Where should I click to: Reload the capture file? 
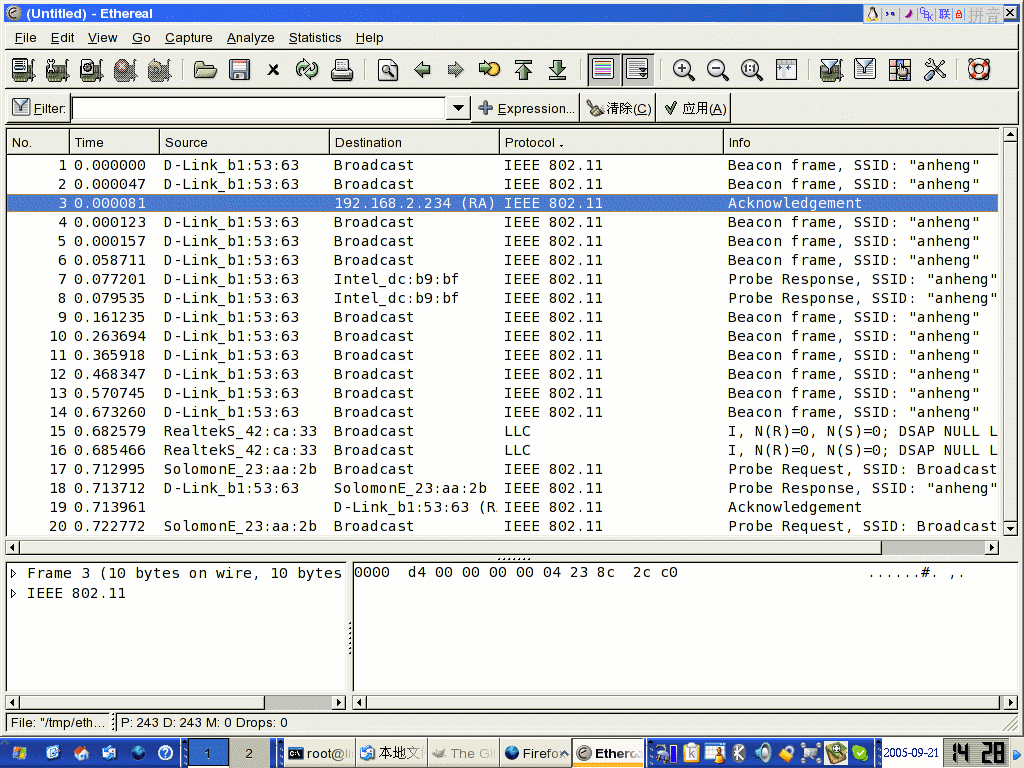point(307,70)
